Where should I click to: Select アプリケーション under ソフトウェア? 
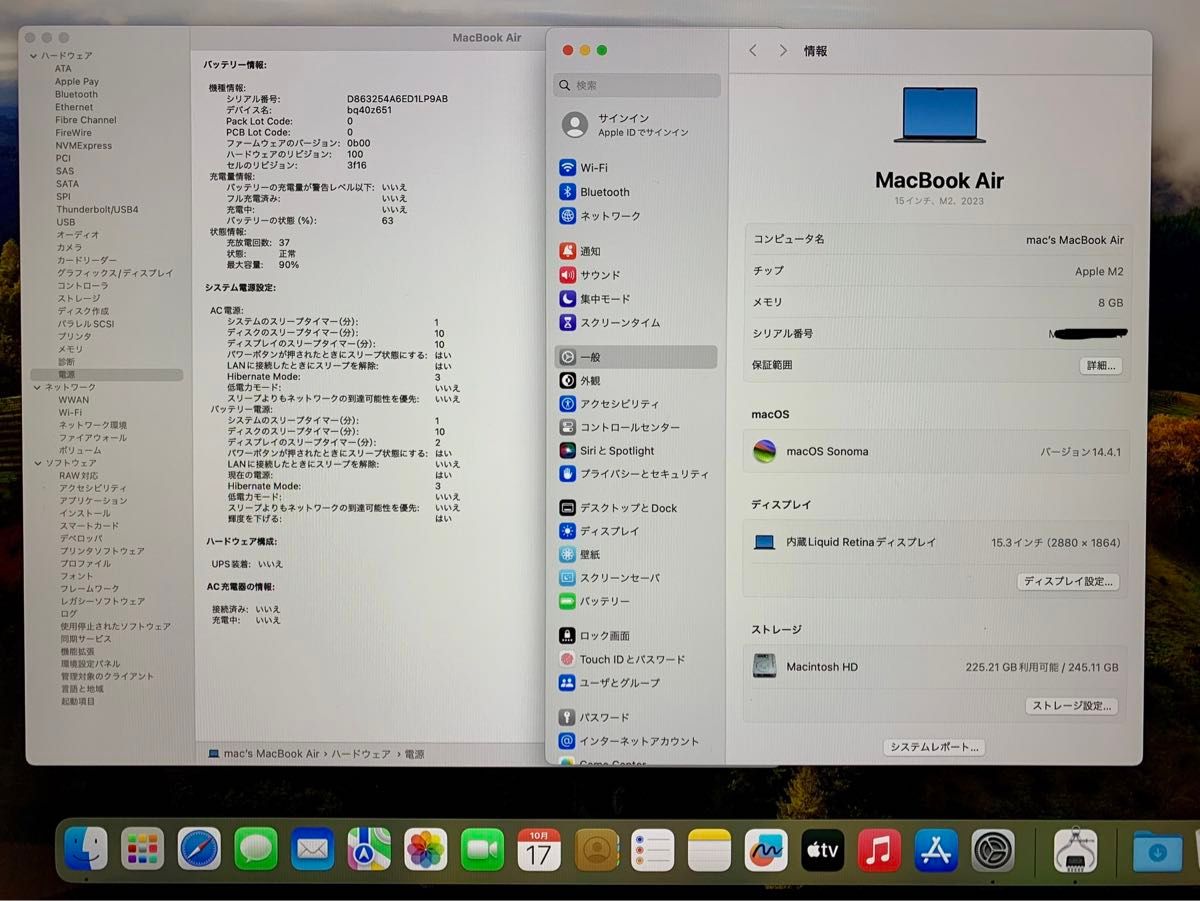93,501
